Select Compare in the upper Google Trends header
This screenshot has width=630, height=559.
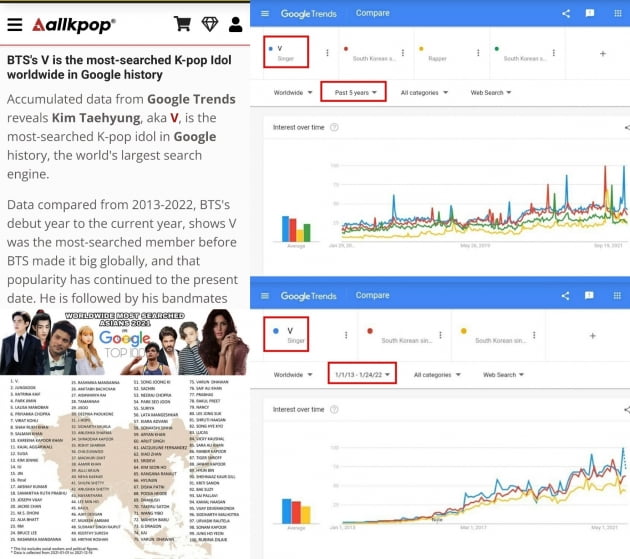tap(372, 13)
